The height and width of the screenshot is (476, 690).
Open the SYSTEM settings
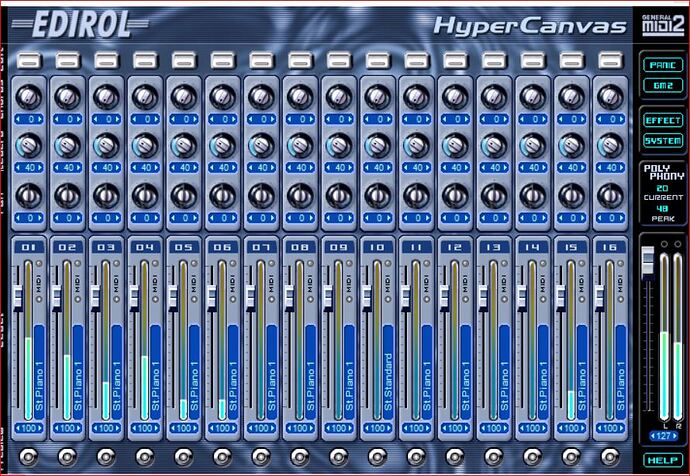point(663,141)
